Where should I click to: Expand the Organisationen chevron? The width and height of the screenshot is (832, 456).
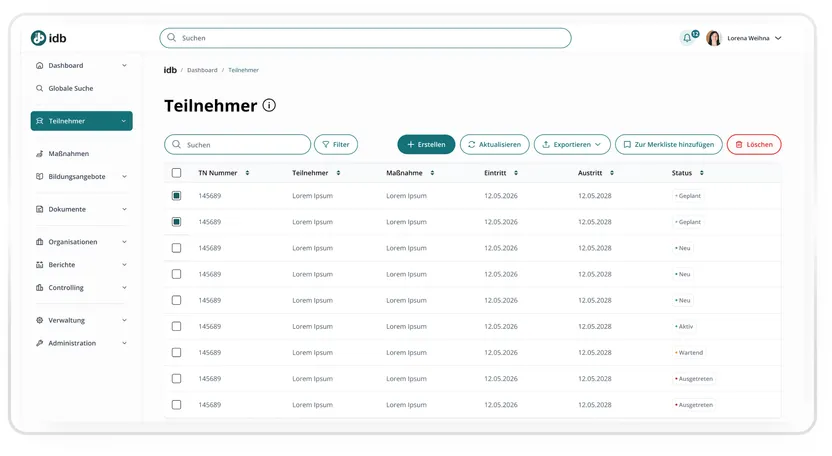(124, 242)
